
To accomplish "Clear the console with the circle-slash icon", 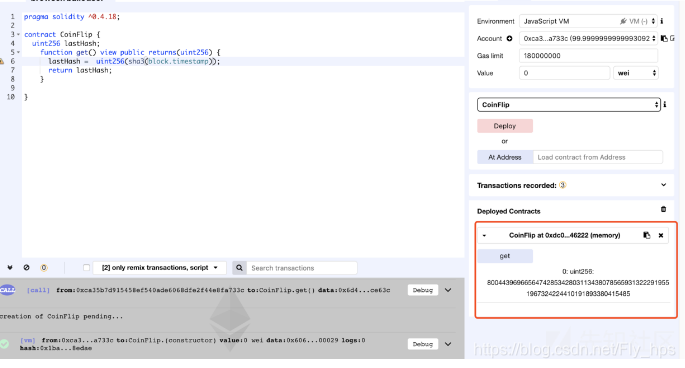I will pos(27,267).
